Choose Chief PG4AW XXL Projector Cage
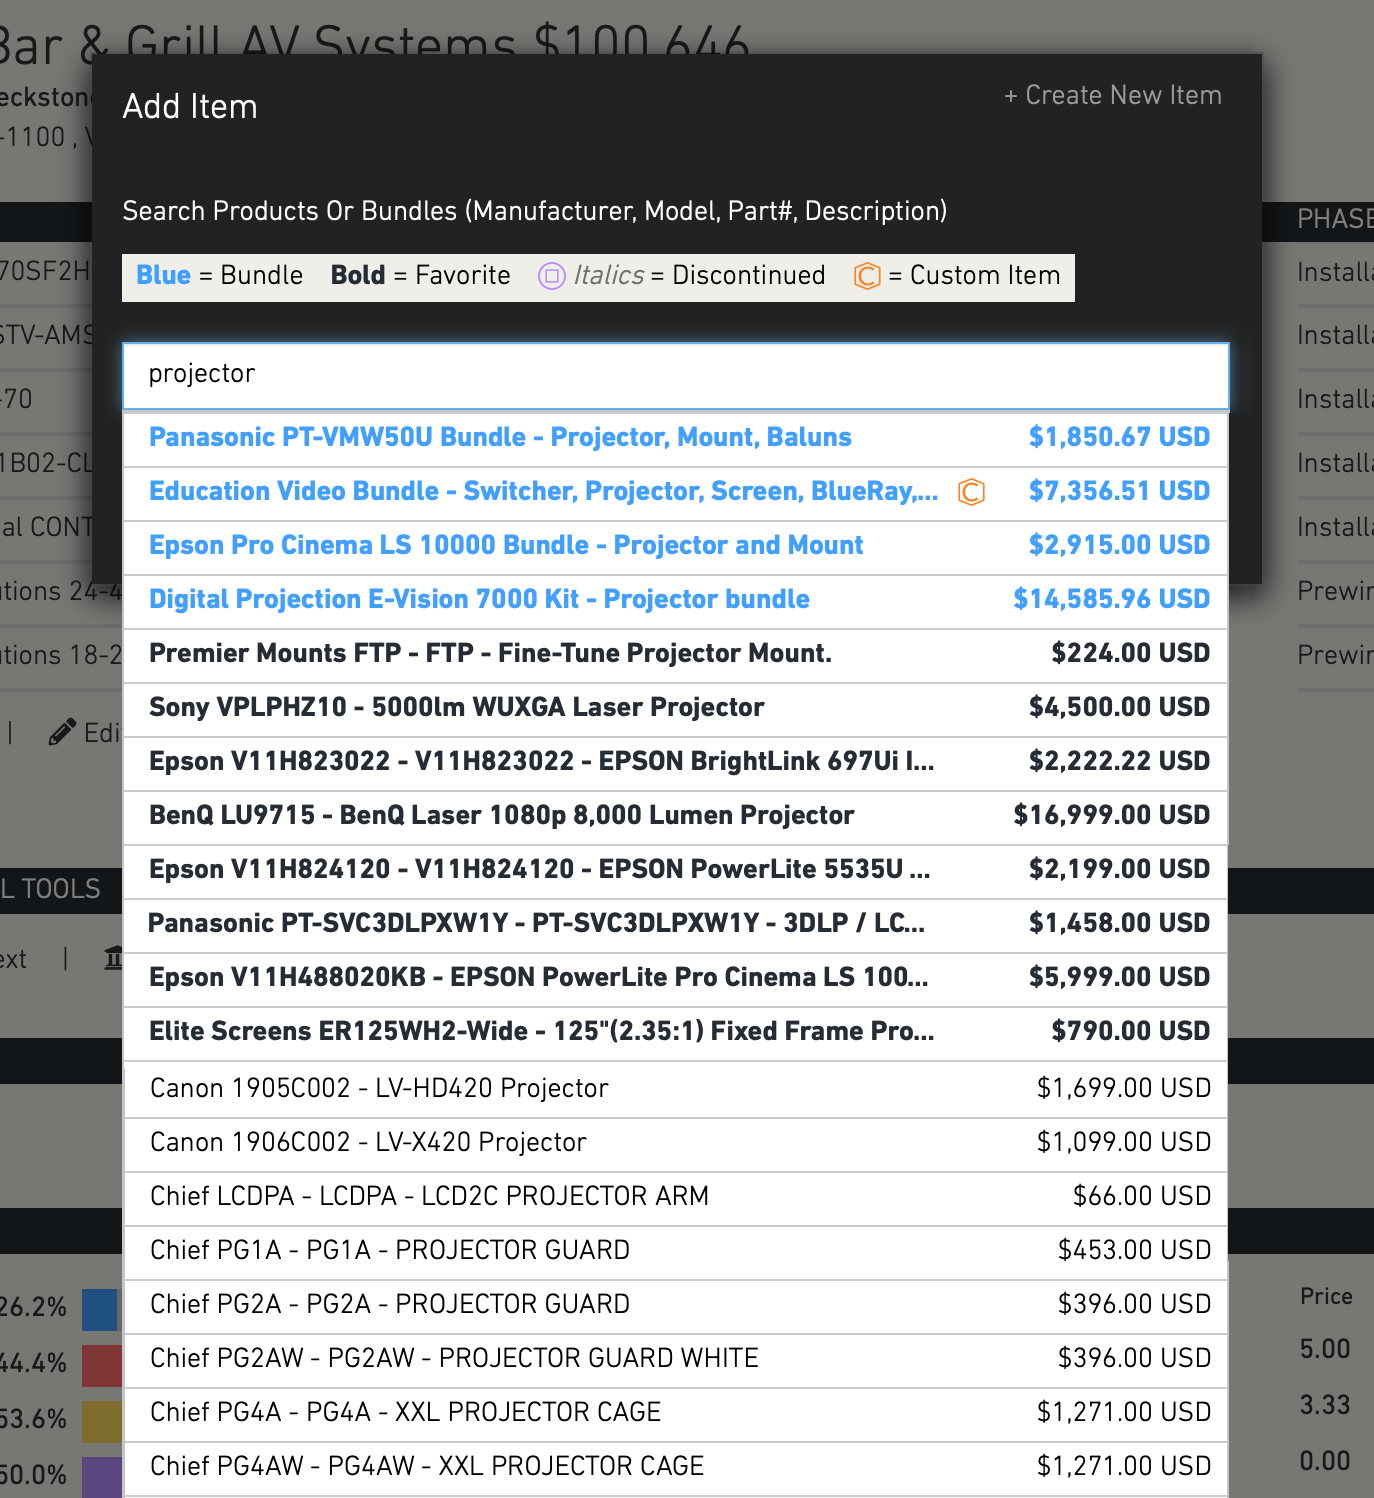Viewport: 1374px width, 1498px height. click(675, 1467)
